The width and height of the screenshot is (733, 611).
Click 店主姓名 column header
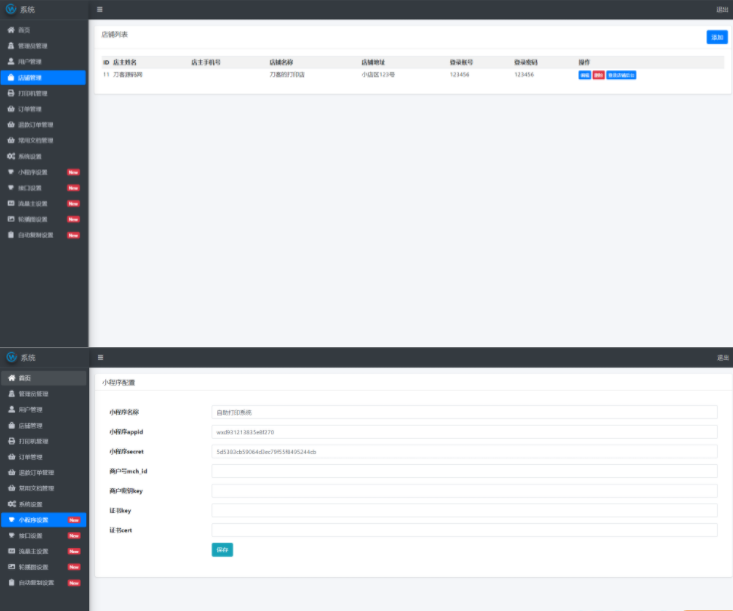tap(124, 62)
